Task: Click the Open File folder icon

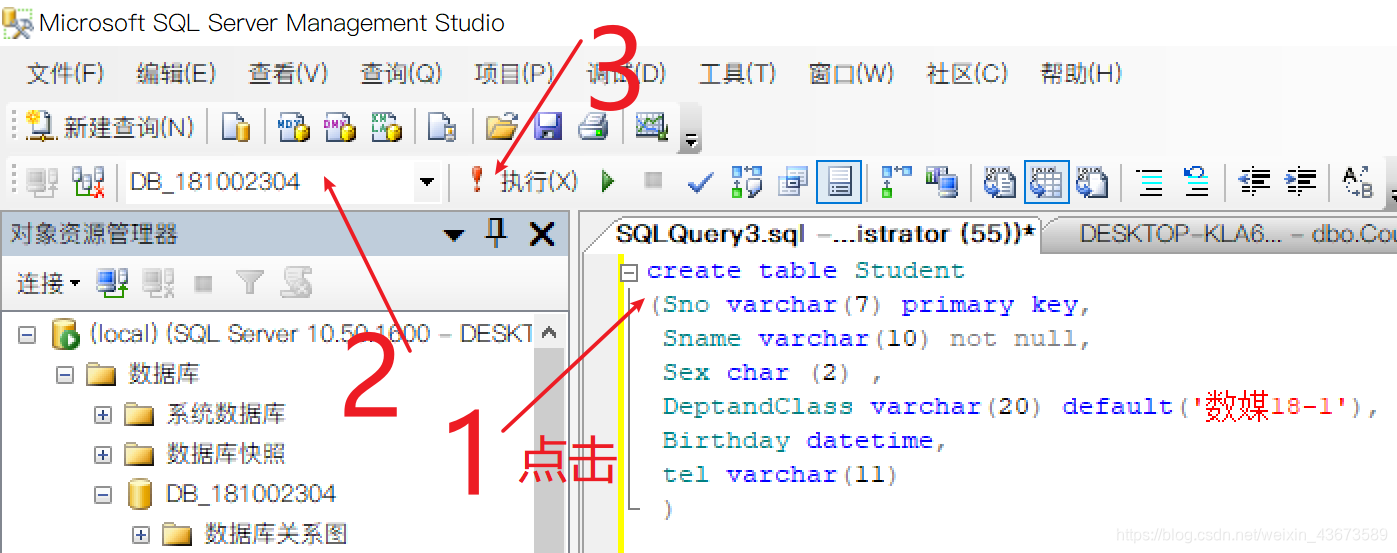Action: point(501,127)
